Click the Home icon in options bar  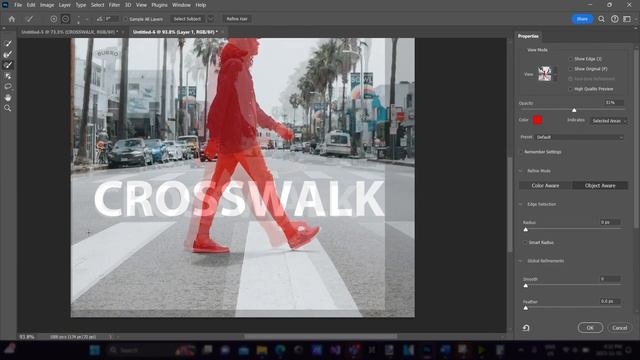click(12, 19)
